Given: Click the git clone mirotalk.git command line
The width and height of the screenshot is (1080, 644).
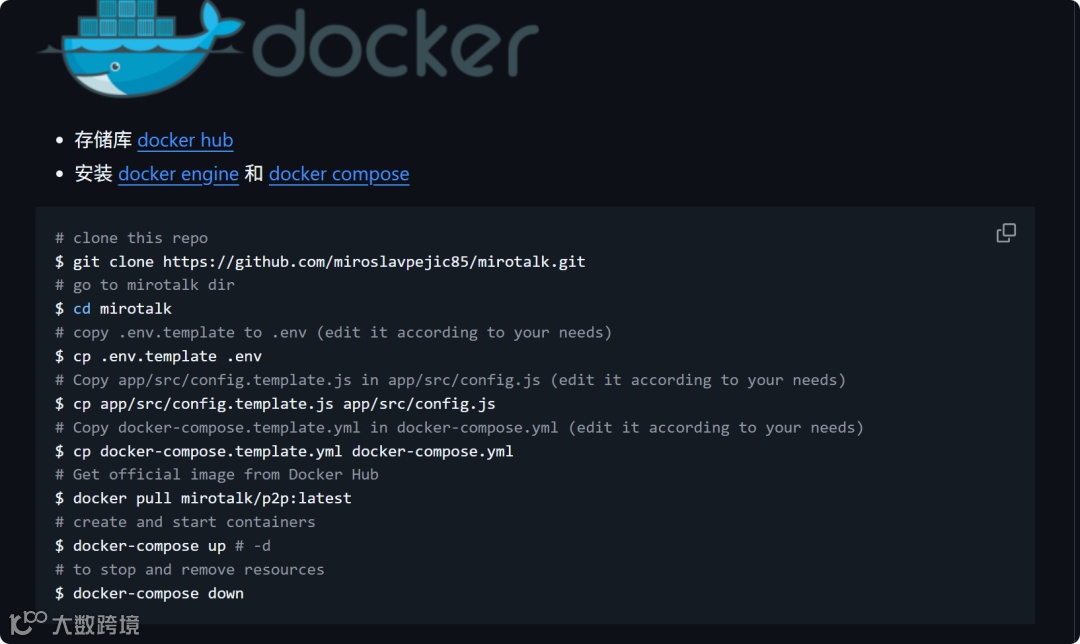Looking at the screenshot, I should tap(320, 262).
